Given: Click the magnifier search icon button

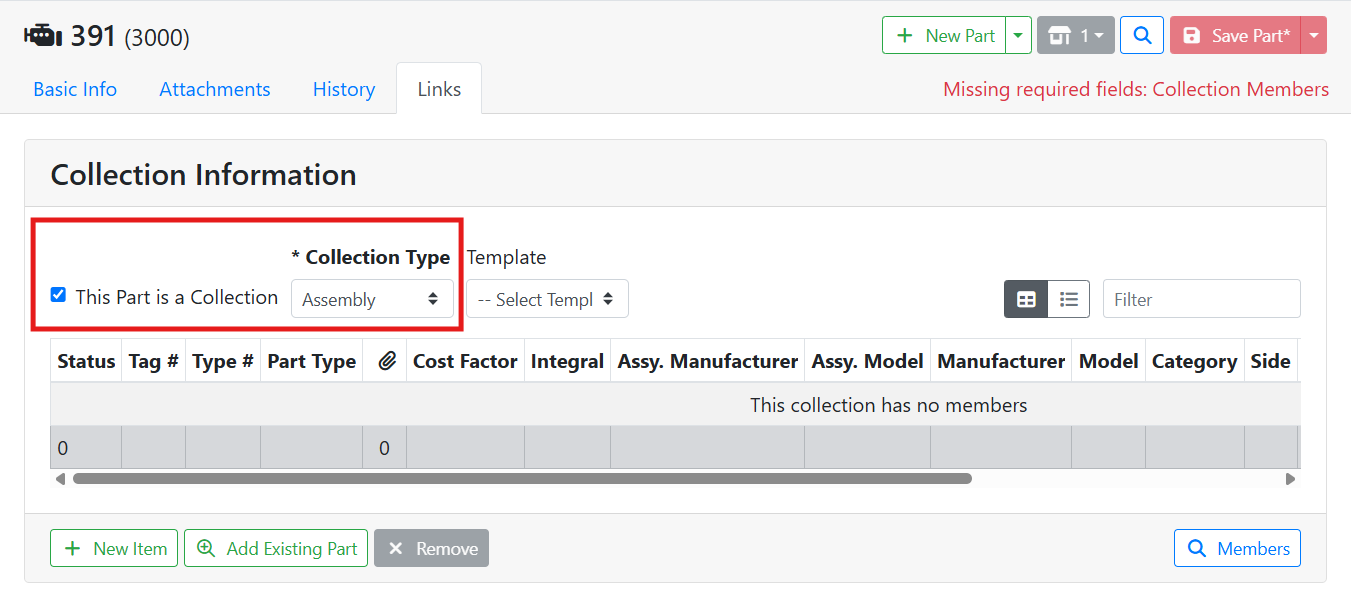Looking at the screenshot, I should (x=1141, y=35).
